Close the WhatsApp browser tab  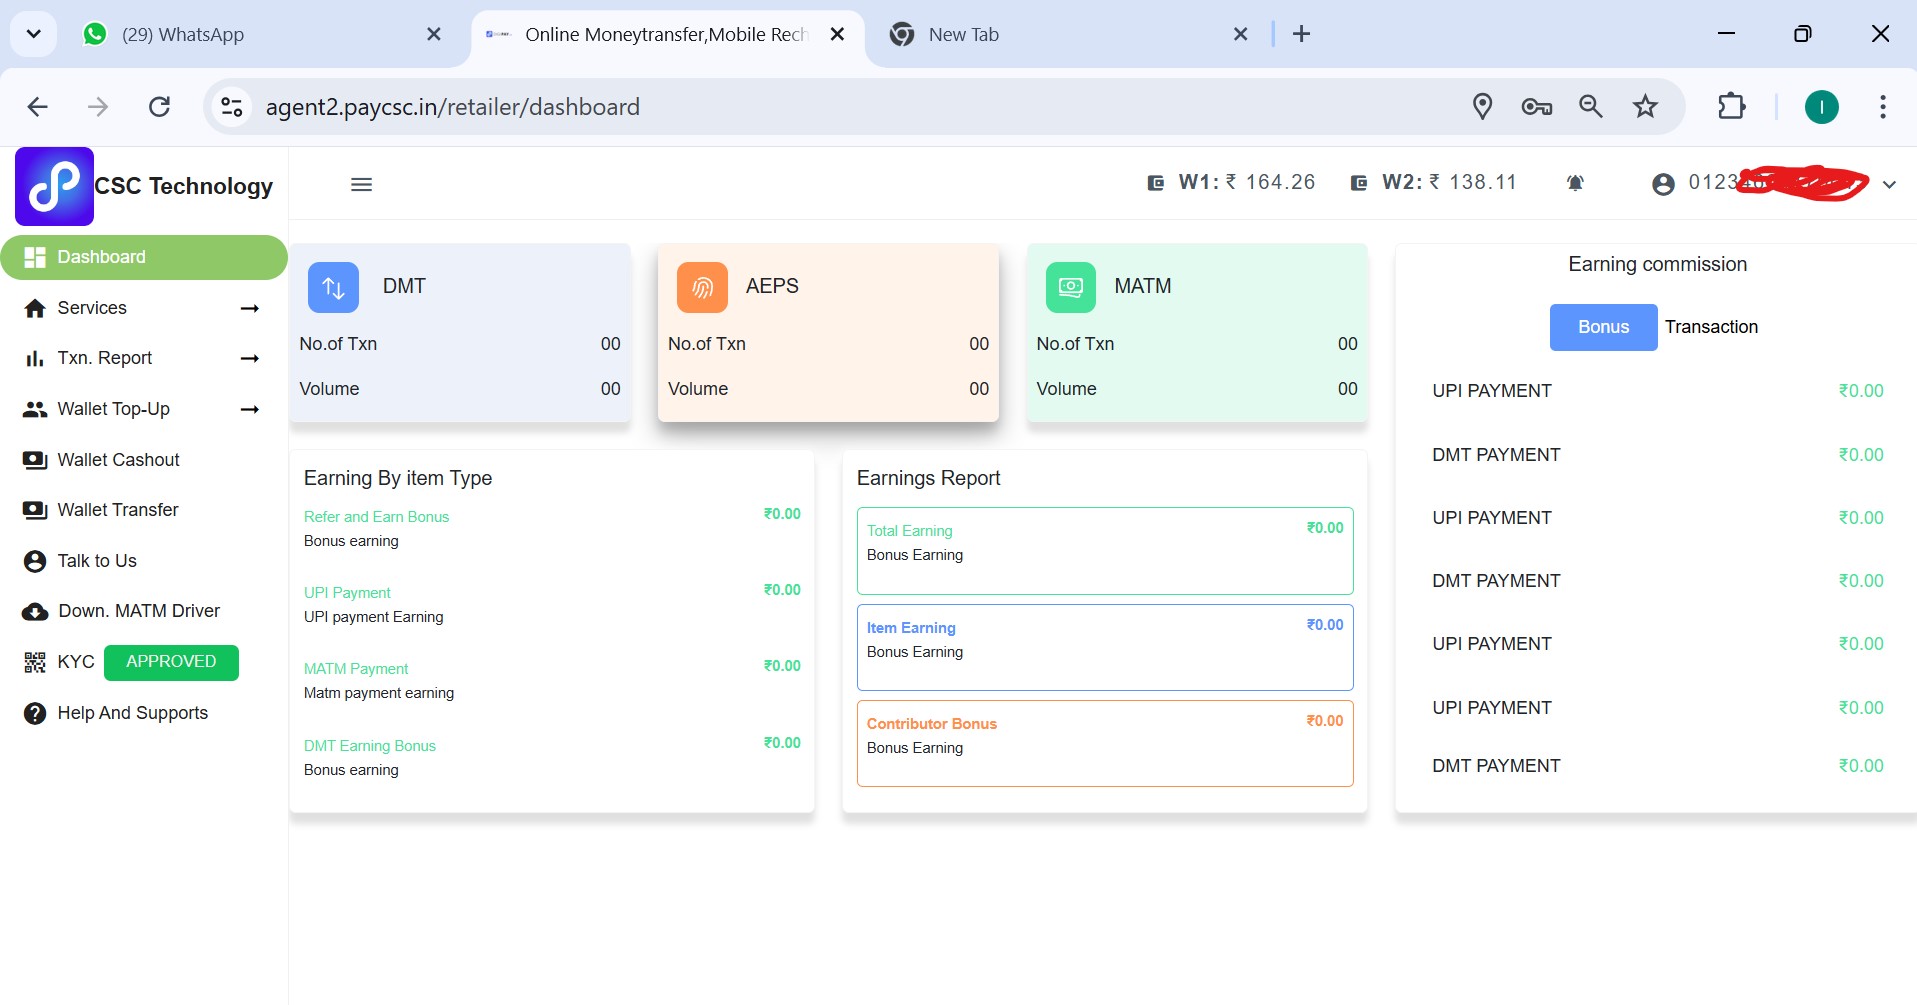point(434,34)
